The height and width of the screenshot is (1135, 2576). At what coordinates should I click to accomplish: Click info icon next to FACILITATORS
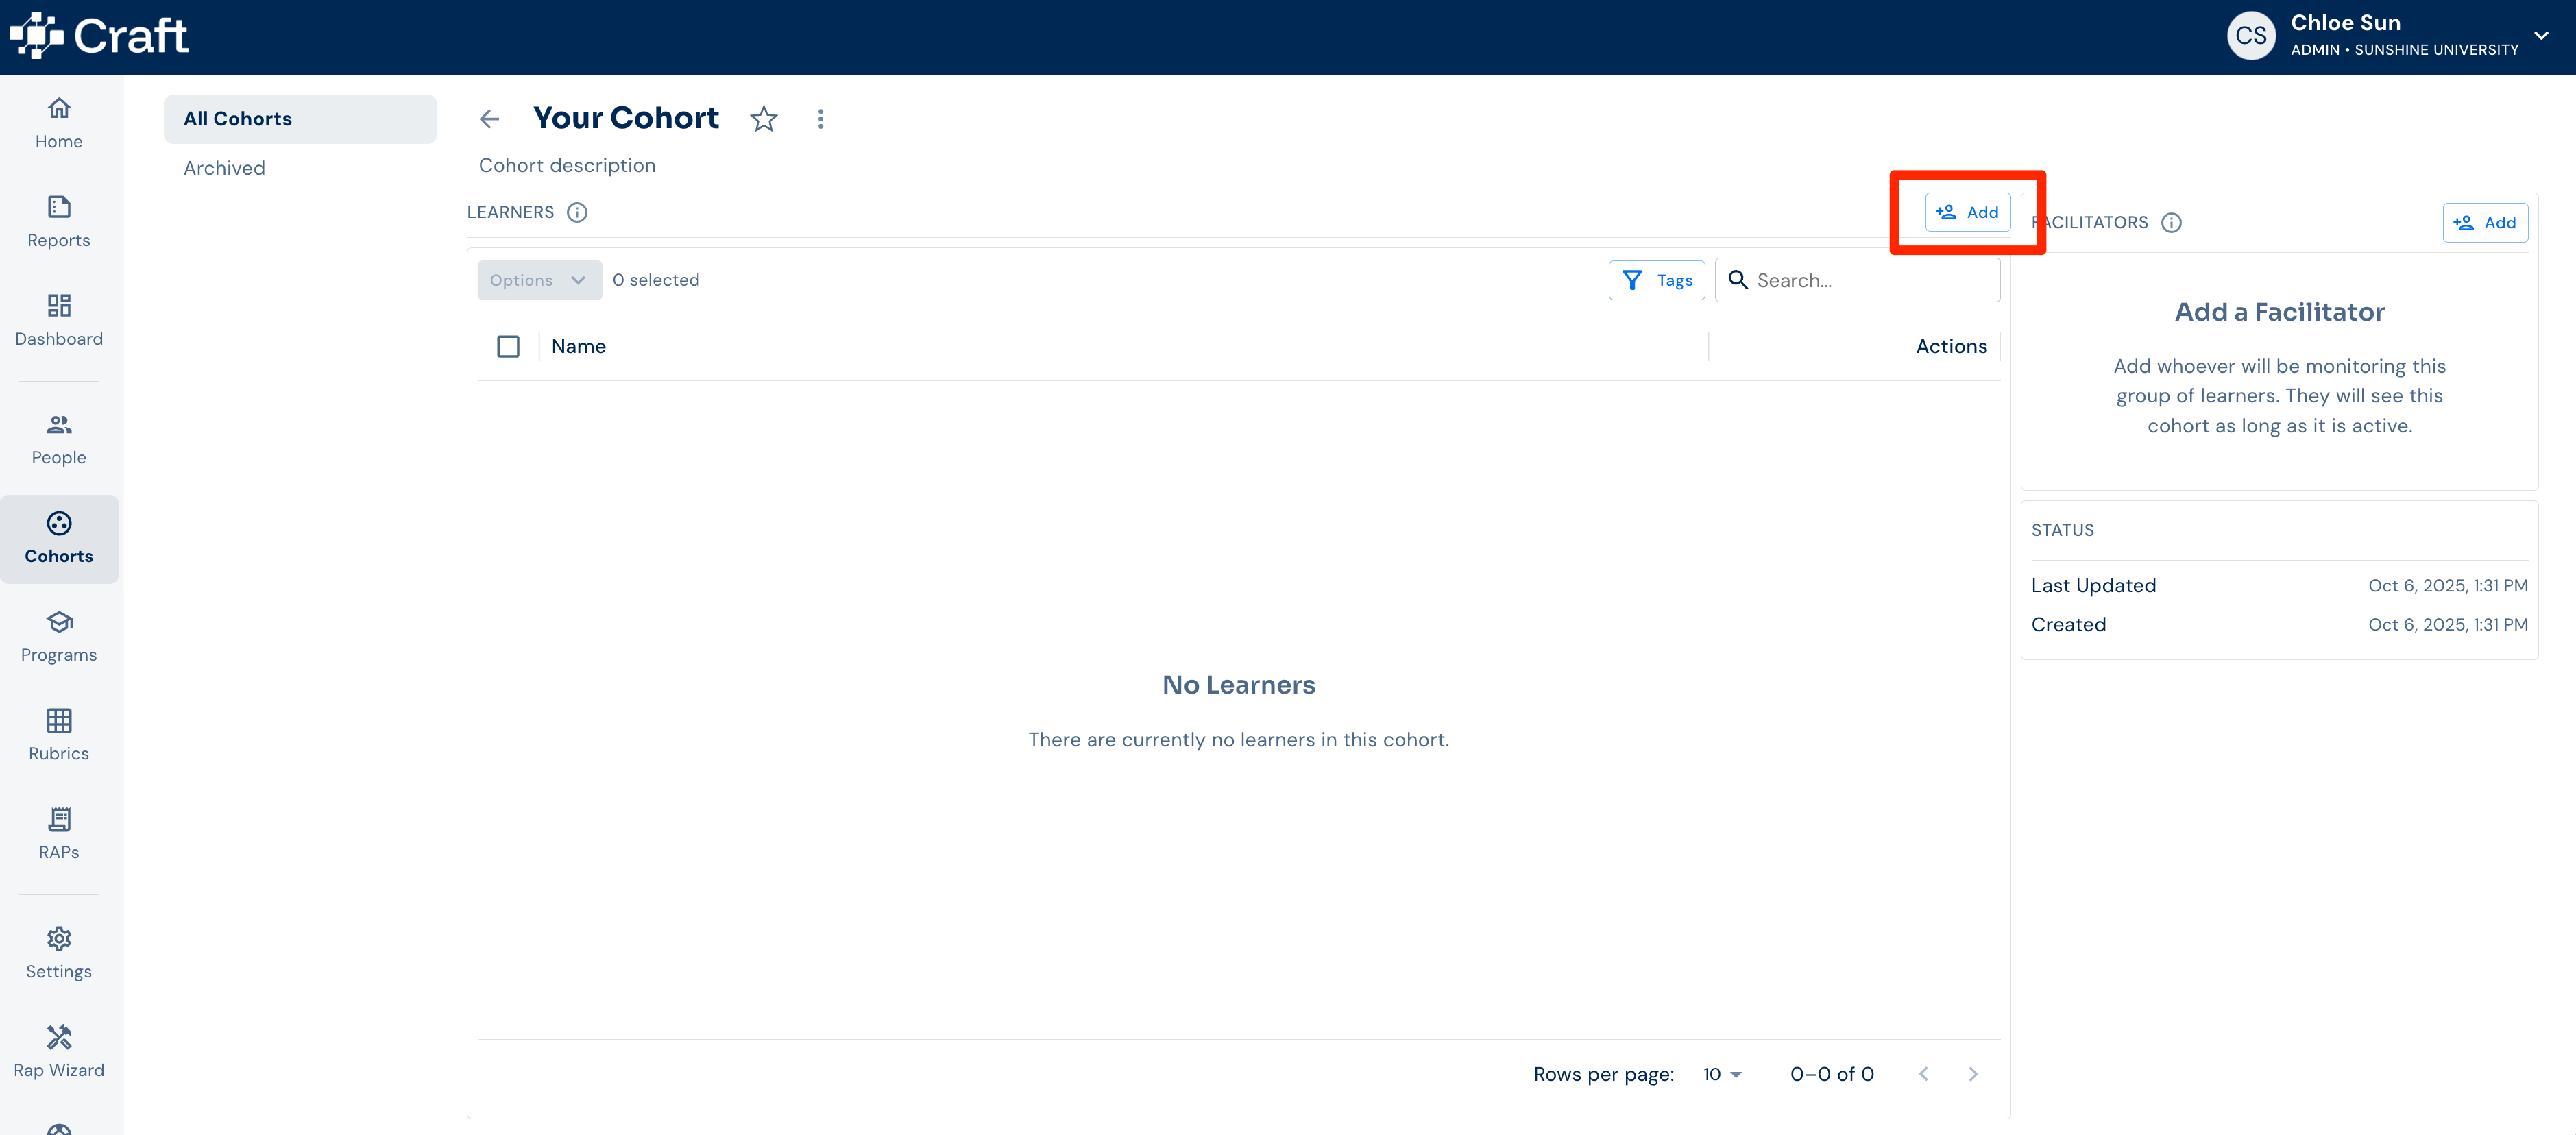(2171, 222)
